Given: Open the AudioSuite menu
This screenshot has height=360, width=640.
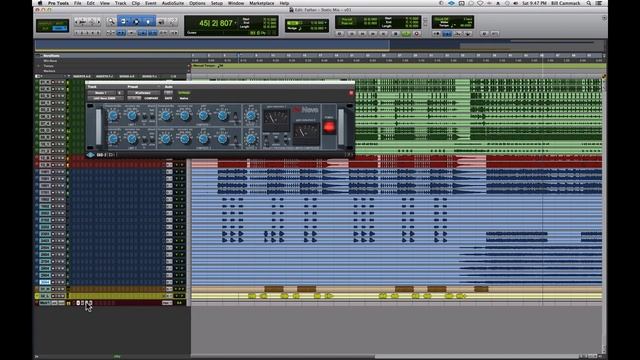Looking at the screenshot, I should tap(173, 3).
